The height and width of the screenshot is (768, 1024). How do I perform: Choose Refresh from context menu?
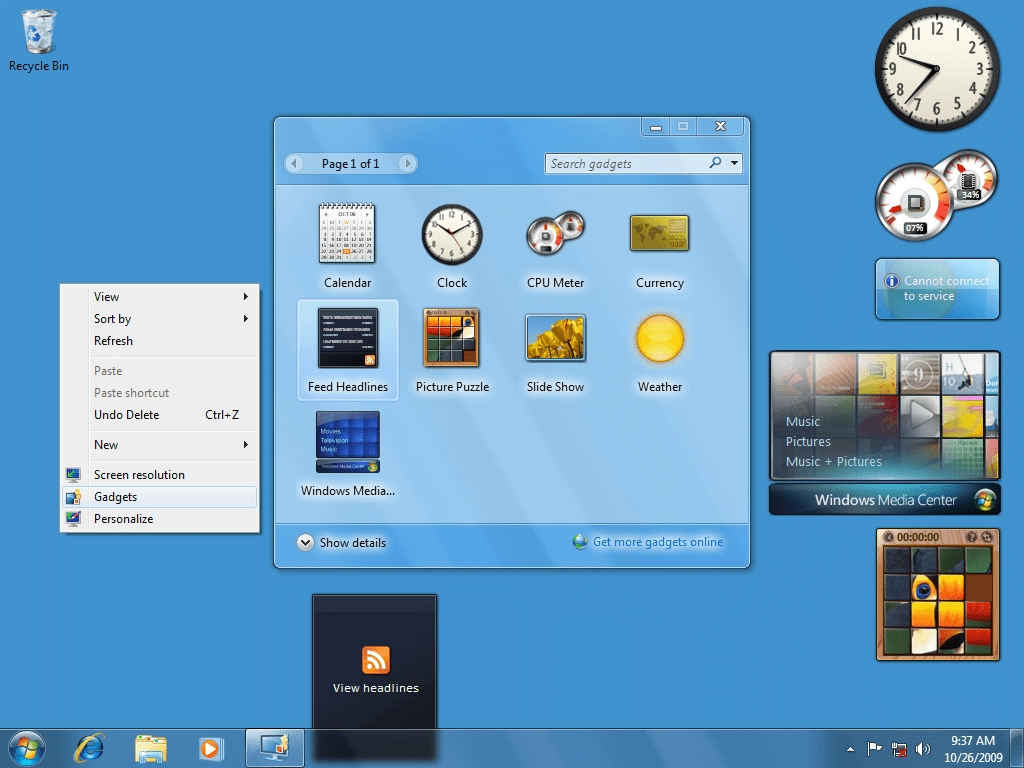(160, 341)
